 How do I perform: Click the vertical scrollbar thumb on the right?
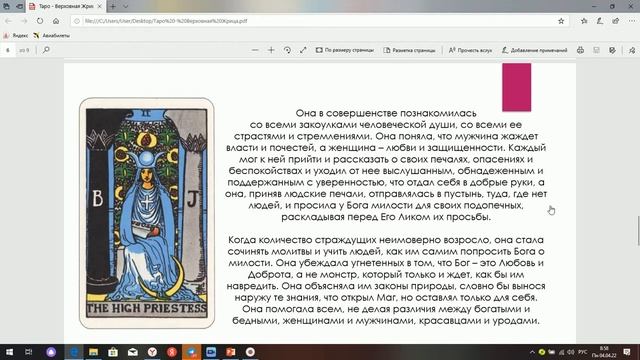pos(638,231)
